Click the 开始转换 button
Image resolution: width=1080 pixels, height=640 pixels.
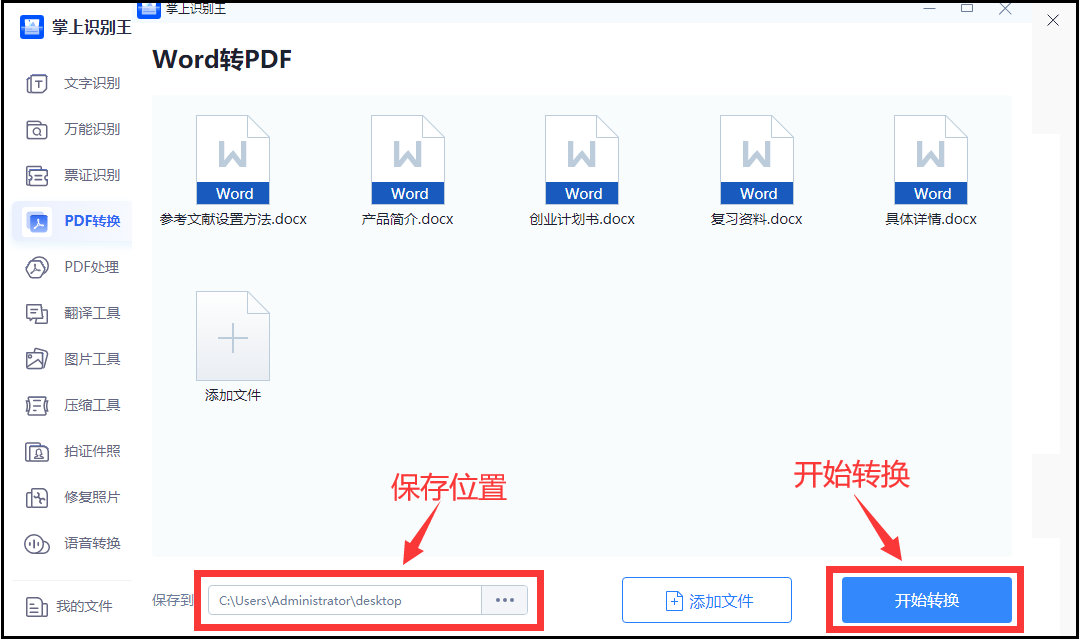(x=926, y=601)
